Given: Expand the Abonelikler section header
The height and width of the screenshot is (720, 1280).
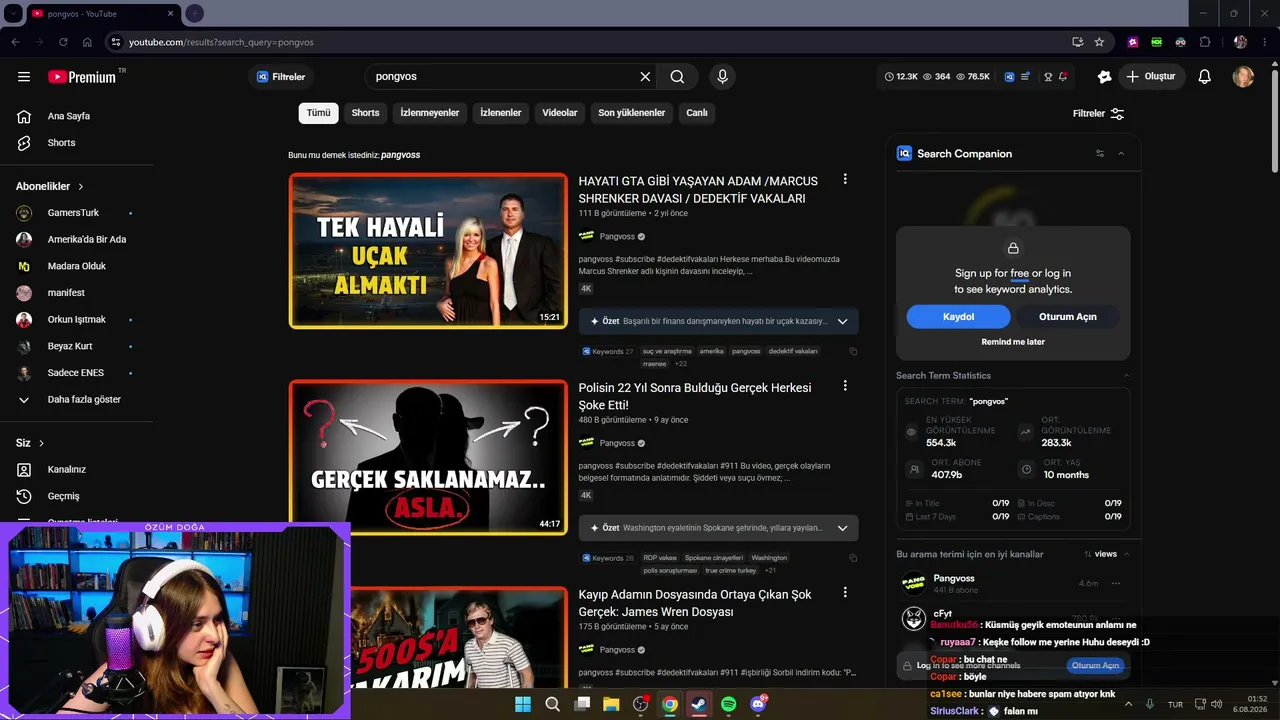Looking at the screenshot, I should (x=50, y=186).
